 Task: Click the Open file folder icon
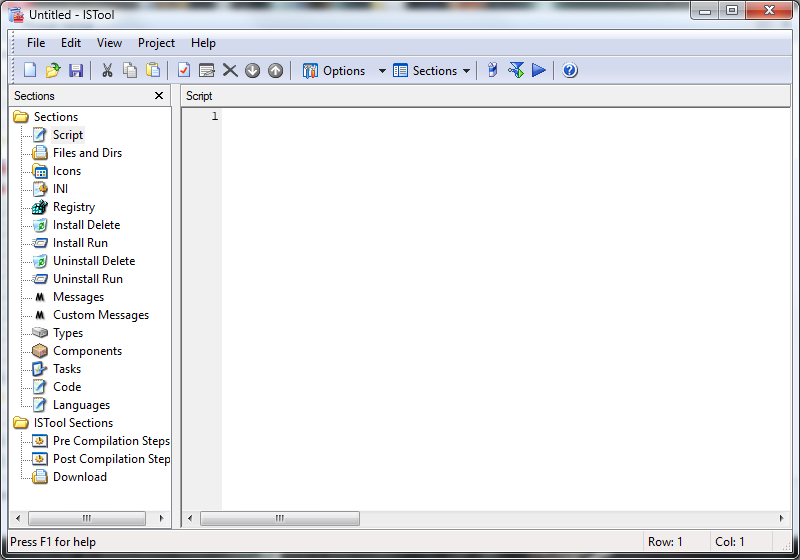click(x=53, y=70)
